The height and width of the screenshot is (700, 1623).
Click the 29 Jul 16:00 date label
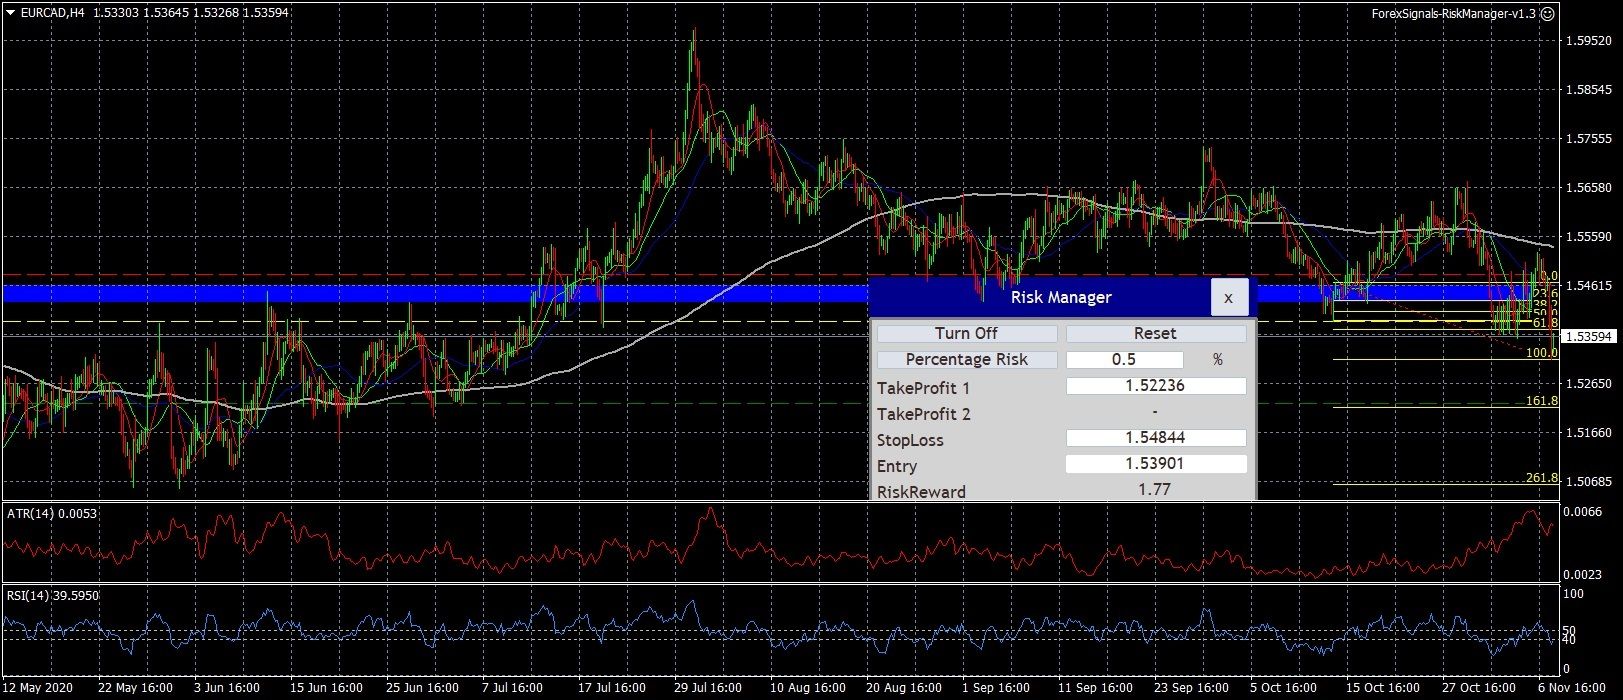[708, 689]
